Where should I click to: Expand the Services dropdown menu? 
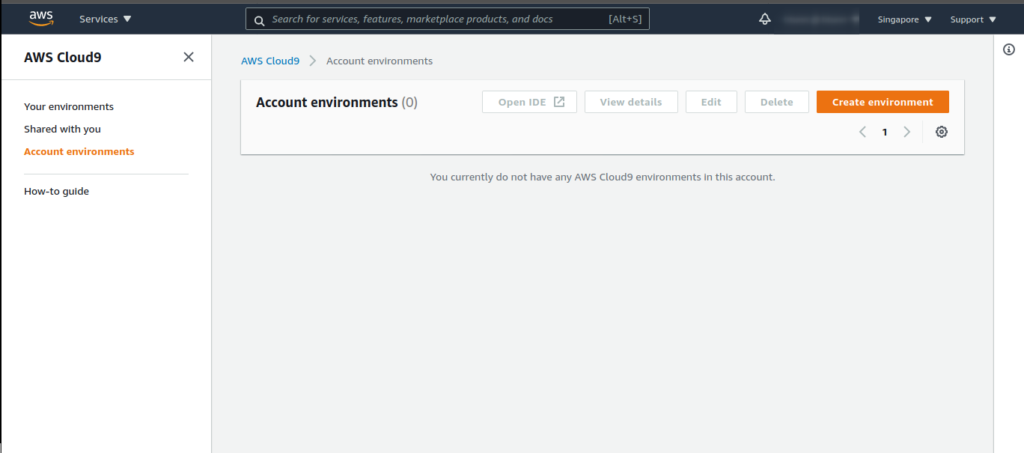(x=105, y=19)
